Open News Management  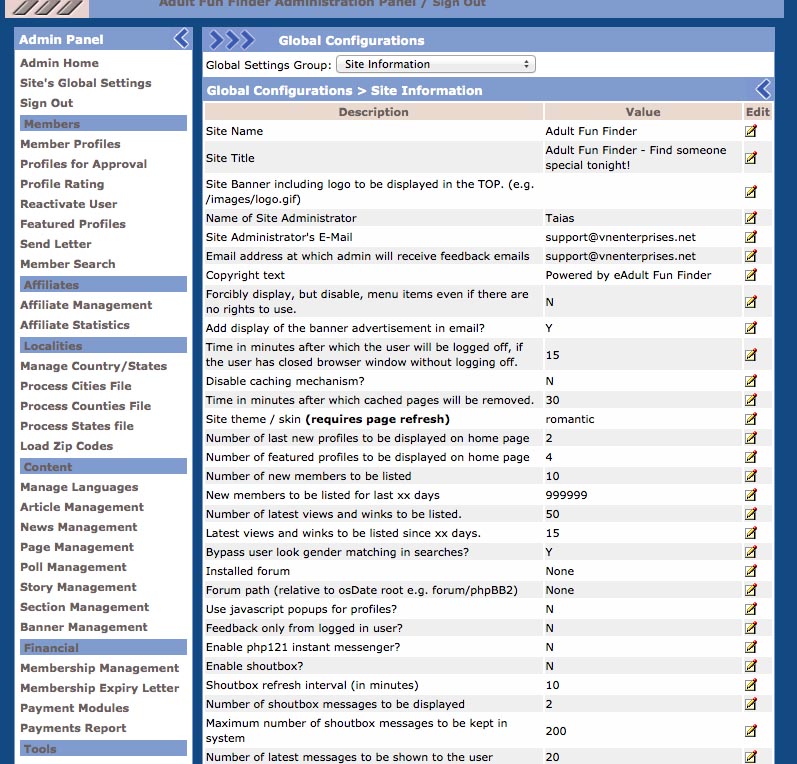[79, 527]
